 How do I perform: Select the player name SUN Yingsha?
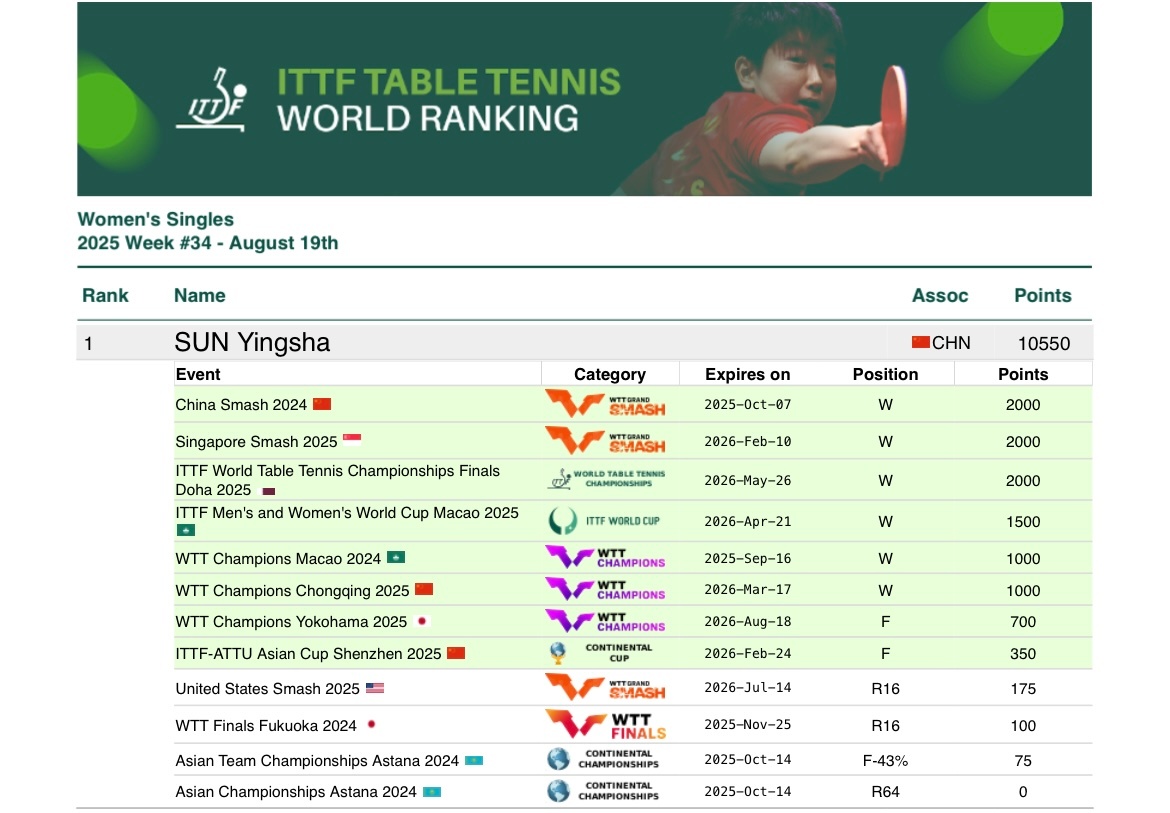pos(252,342)
